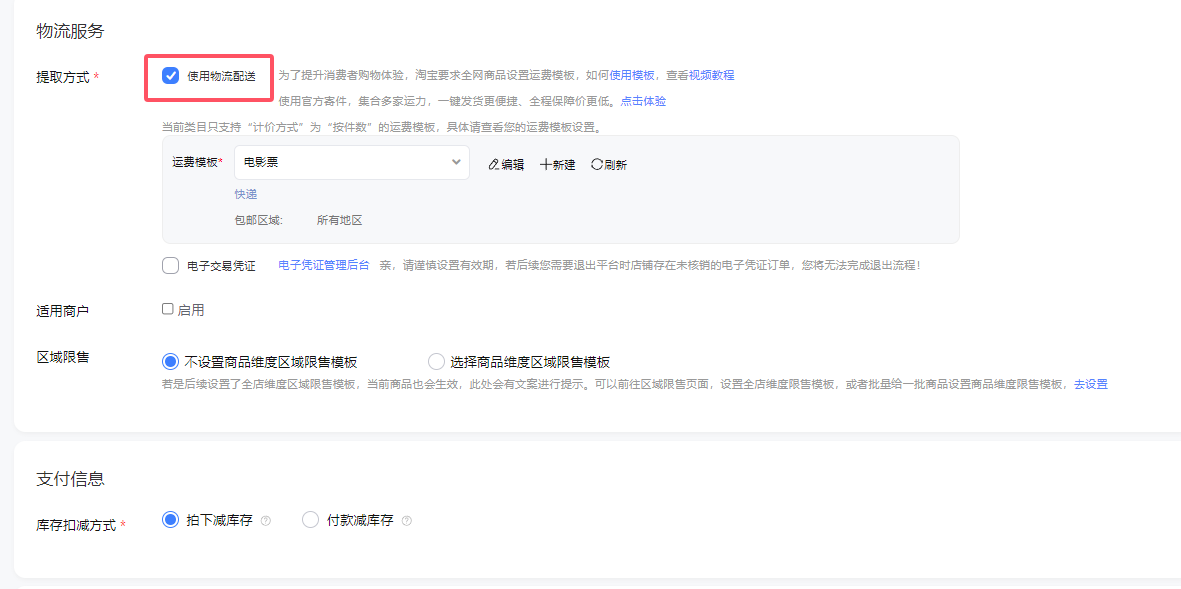1181x589 pixels.
Task: Enable the 适用商户 启用 checkbox
Action: click(x=168, y=309)
